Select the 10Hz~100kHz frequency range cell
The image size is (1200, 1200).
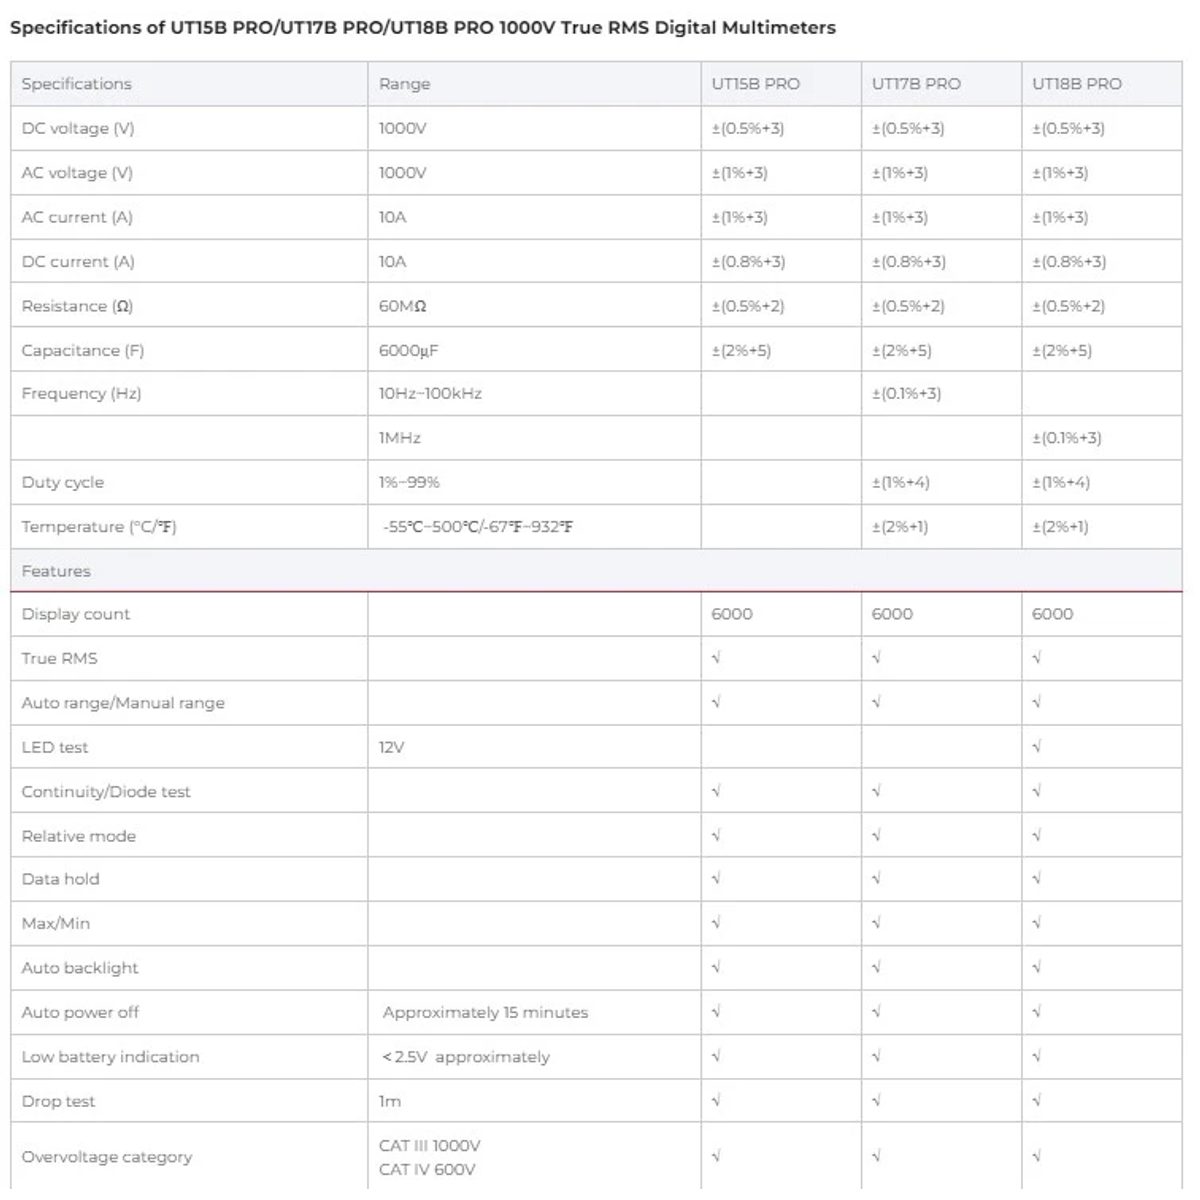(534, 394)
